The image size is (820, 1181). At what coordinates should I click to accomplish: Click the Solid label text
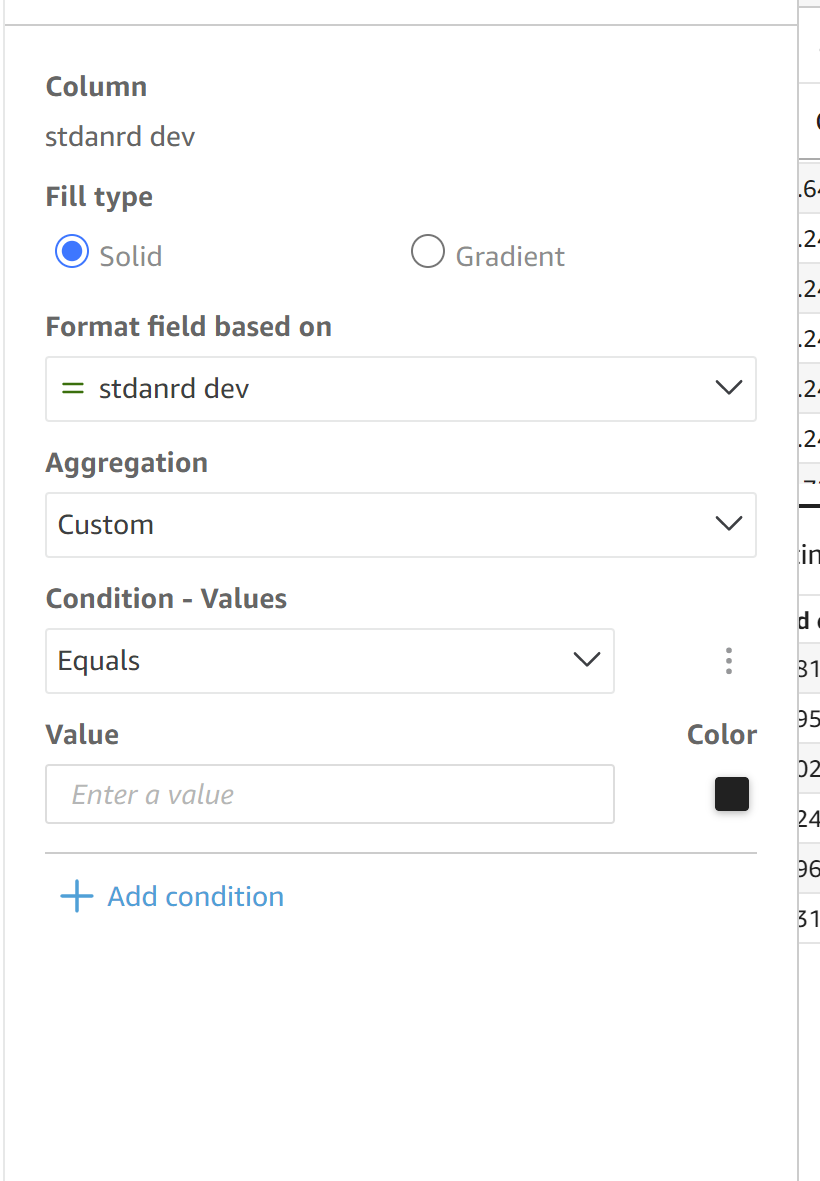[131, 257]
